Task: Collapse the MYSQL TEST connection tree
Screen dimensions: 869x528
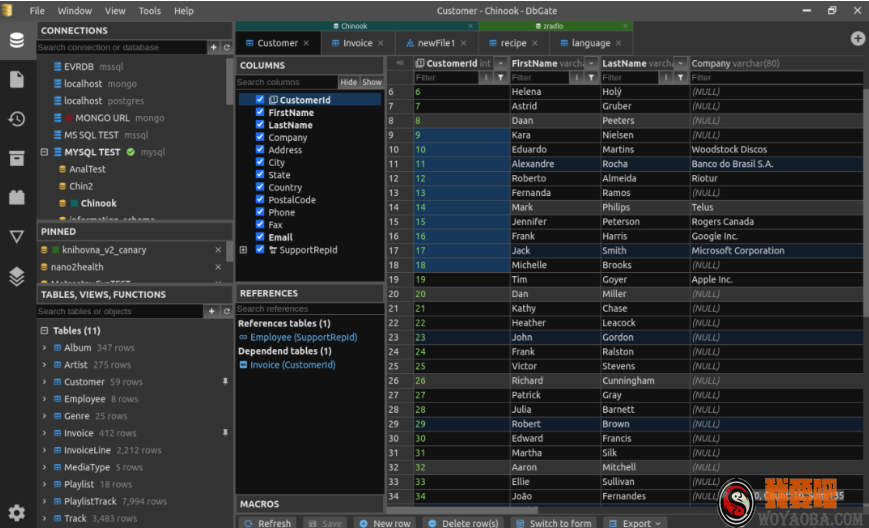Action: click(x=44, y=152)
